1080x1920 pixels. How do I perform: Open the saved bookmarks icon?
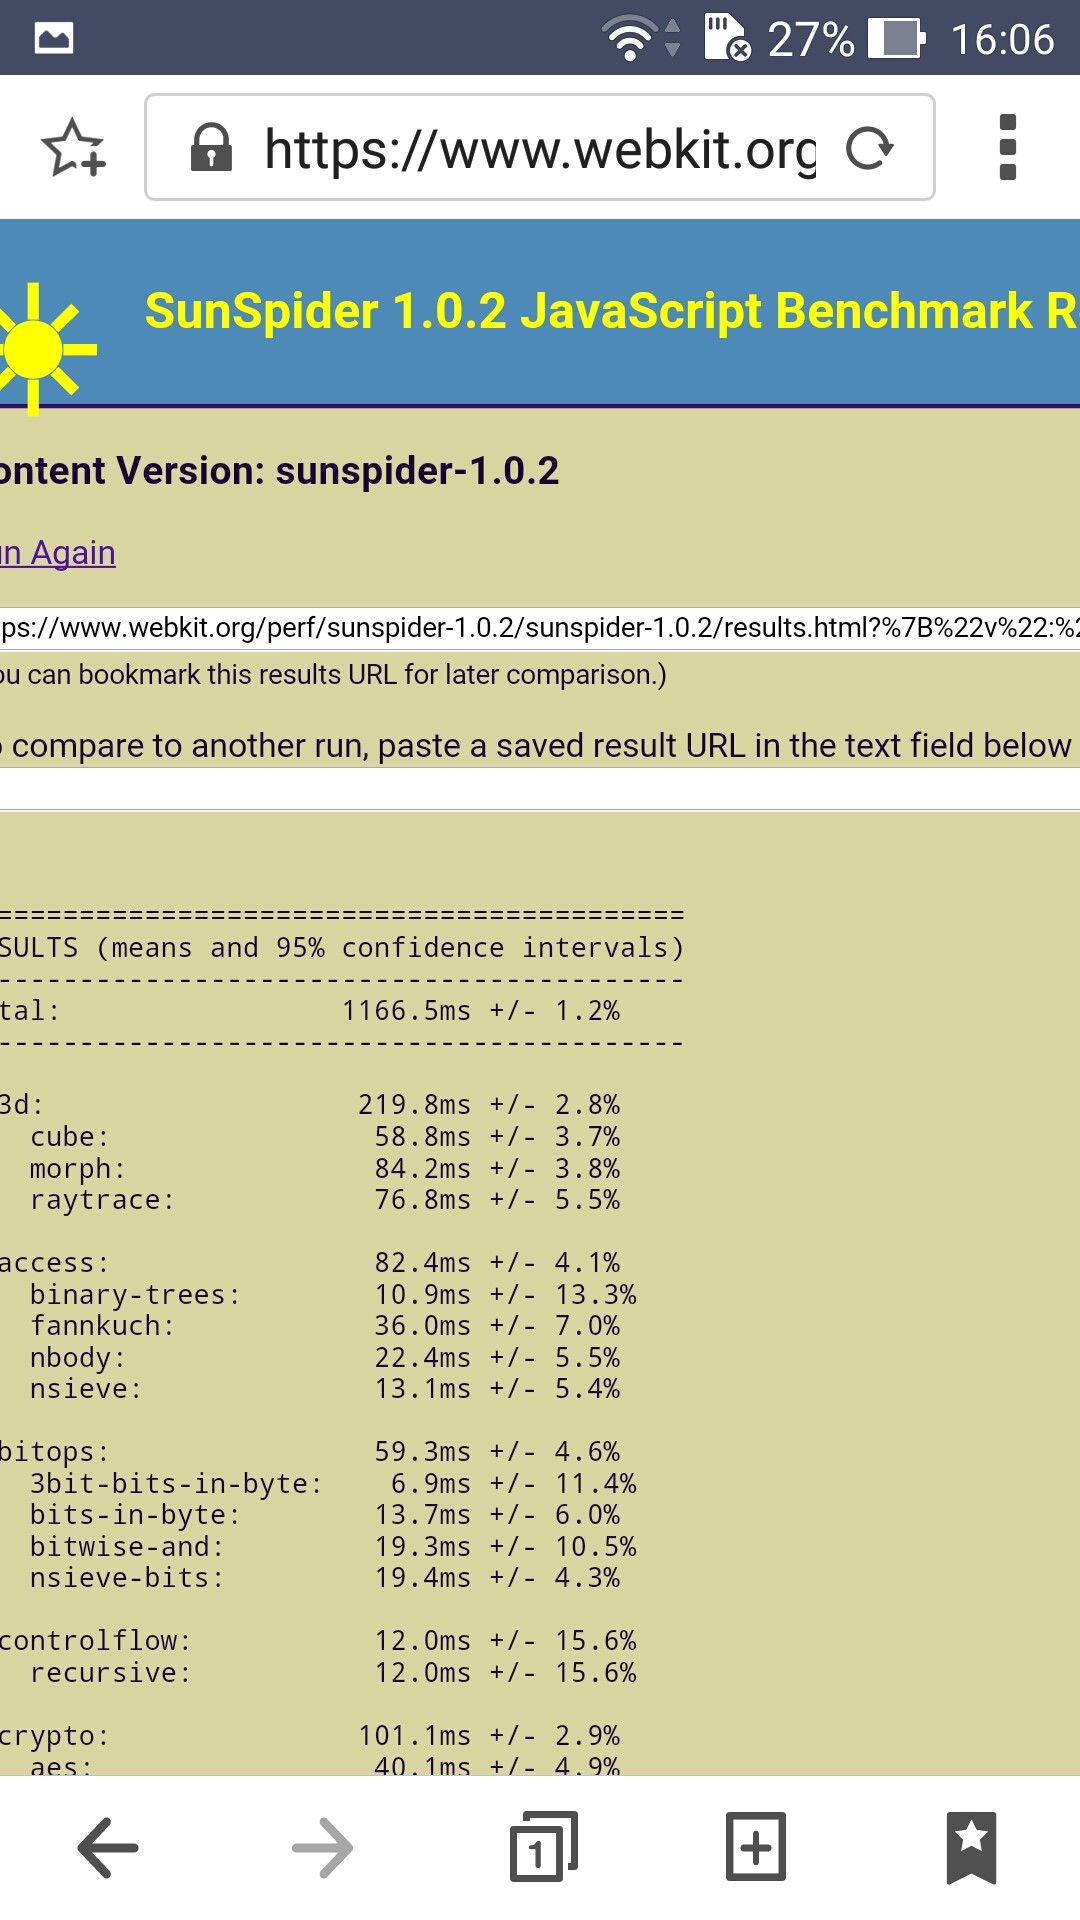point(971,1847)
